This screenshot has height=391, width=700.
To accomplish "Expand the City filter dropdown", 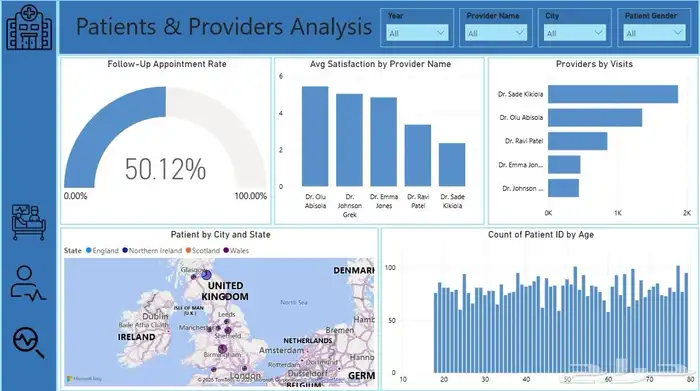I will point(575,33).
